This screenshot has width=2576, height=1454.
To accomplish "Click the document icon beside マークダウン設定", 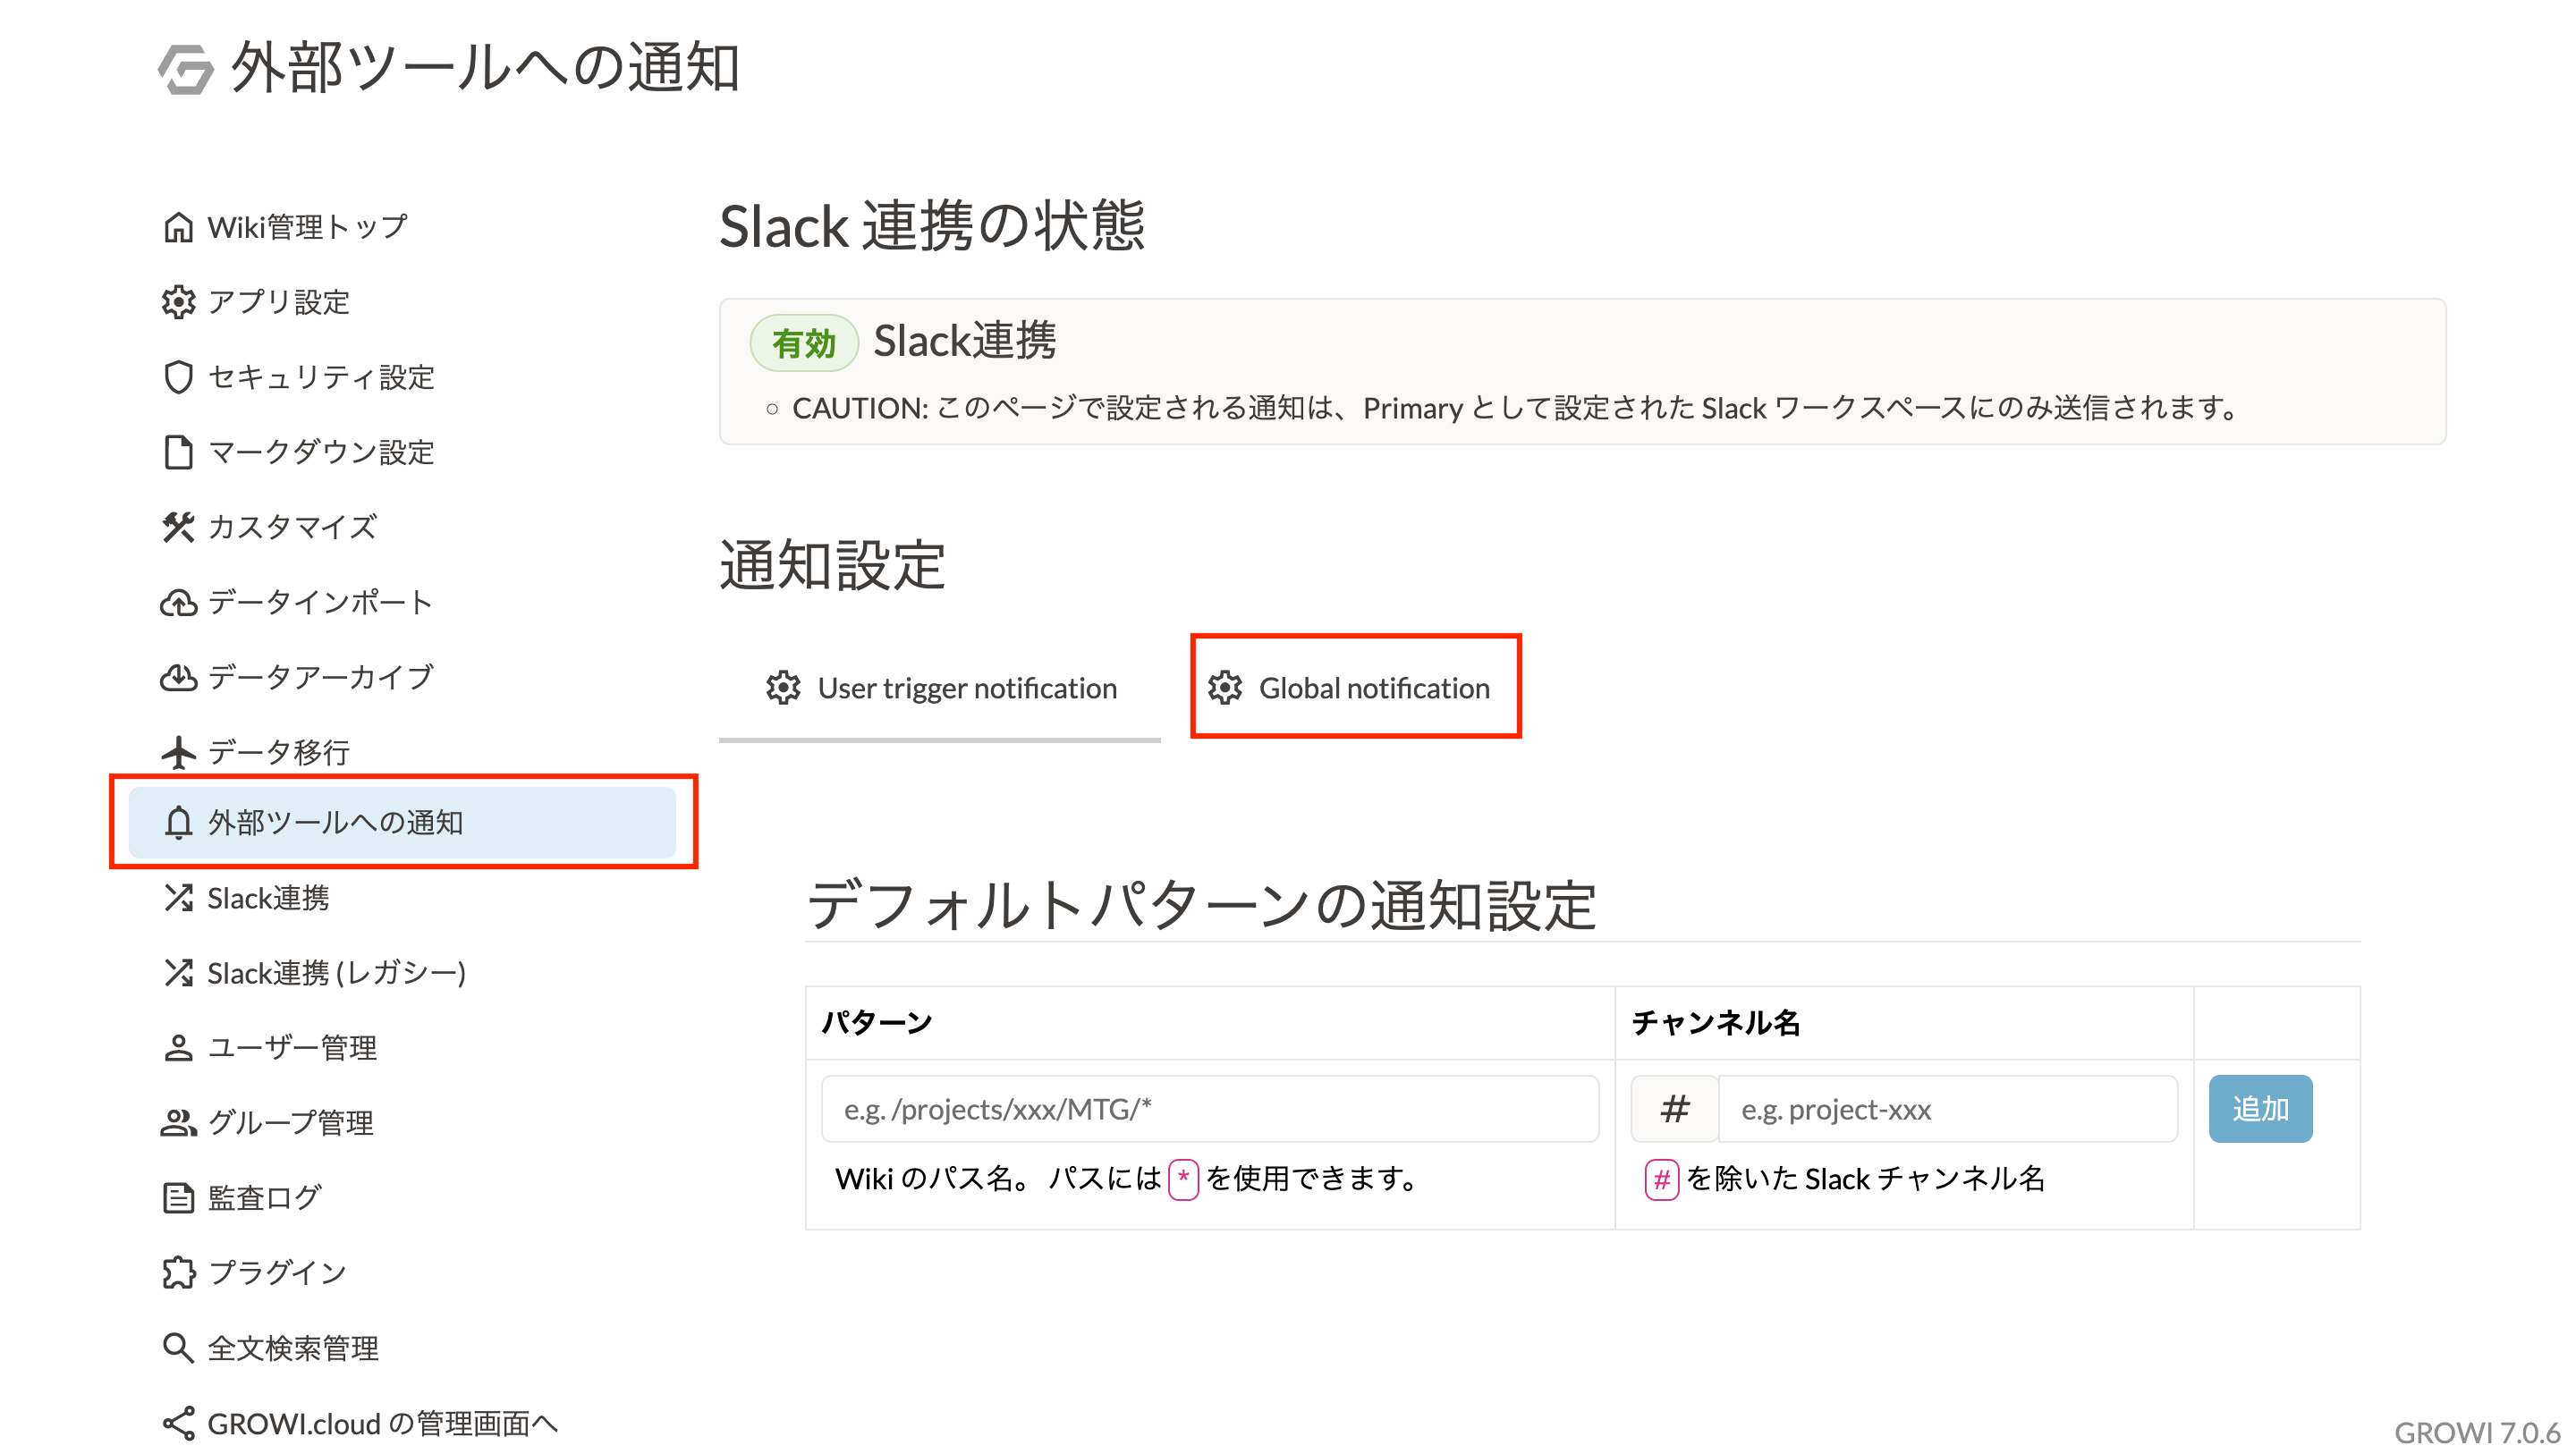I will tap(178, 452).
